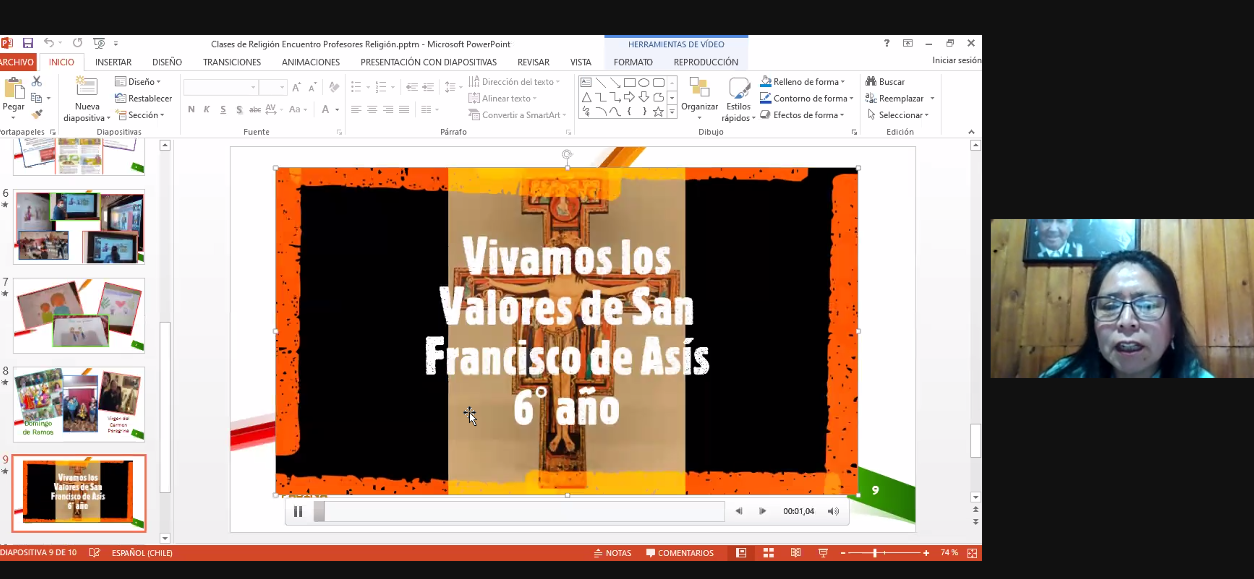This screenshot has width=1254, height=579.
Task: Select slide 7 thumbnail
Action: pos(78,315)
